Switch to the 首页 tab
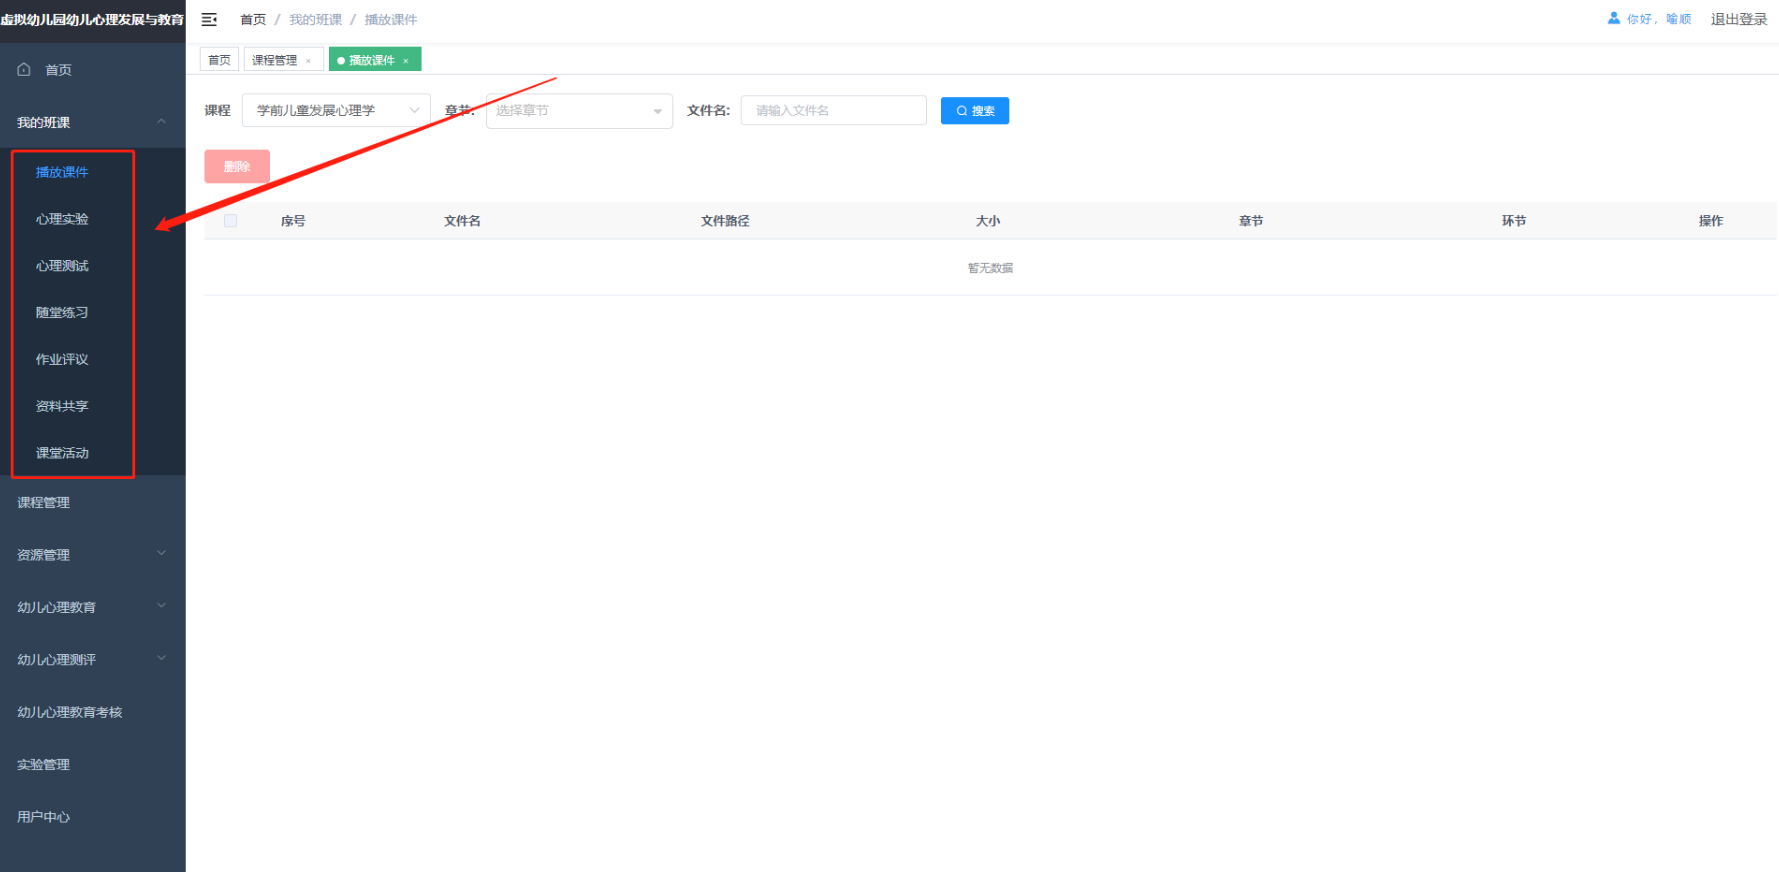The width and height of the screenshot is (1779, 872). coord(219,60)
